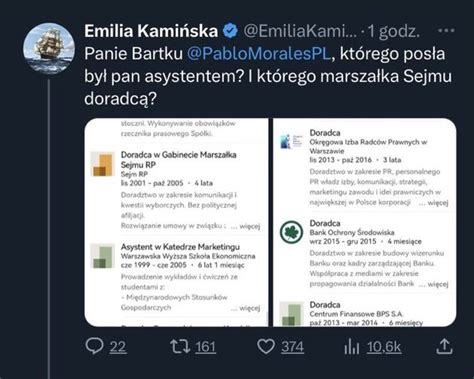Click the share upload icon
Image resolution: width=474 pixels, height=379 pixels.
pos(444,346)
